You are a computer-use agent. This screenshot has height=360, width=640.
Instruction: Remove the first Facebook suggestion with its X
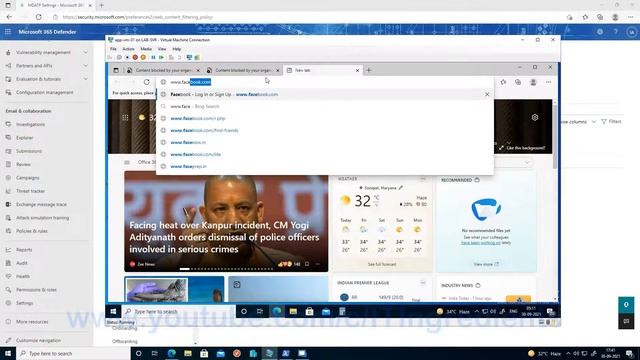(x=487, y=94)
